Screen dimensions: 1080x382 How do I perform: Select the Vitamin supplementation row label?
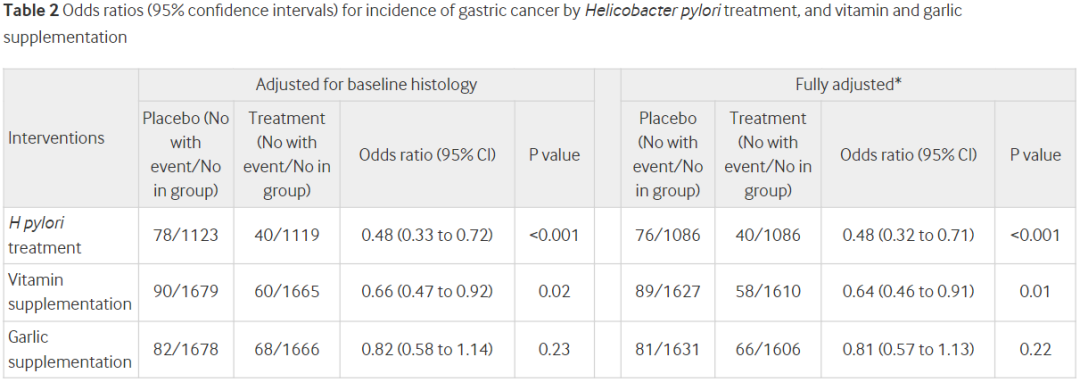(70, 292)
